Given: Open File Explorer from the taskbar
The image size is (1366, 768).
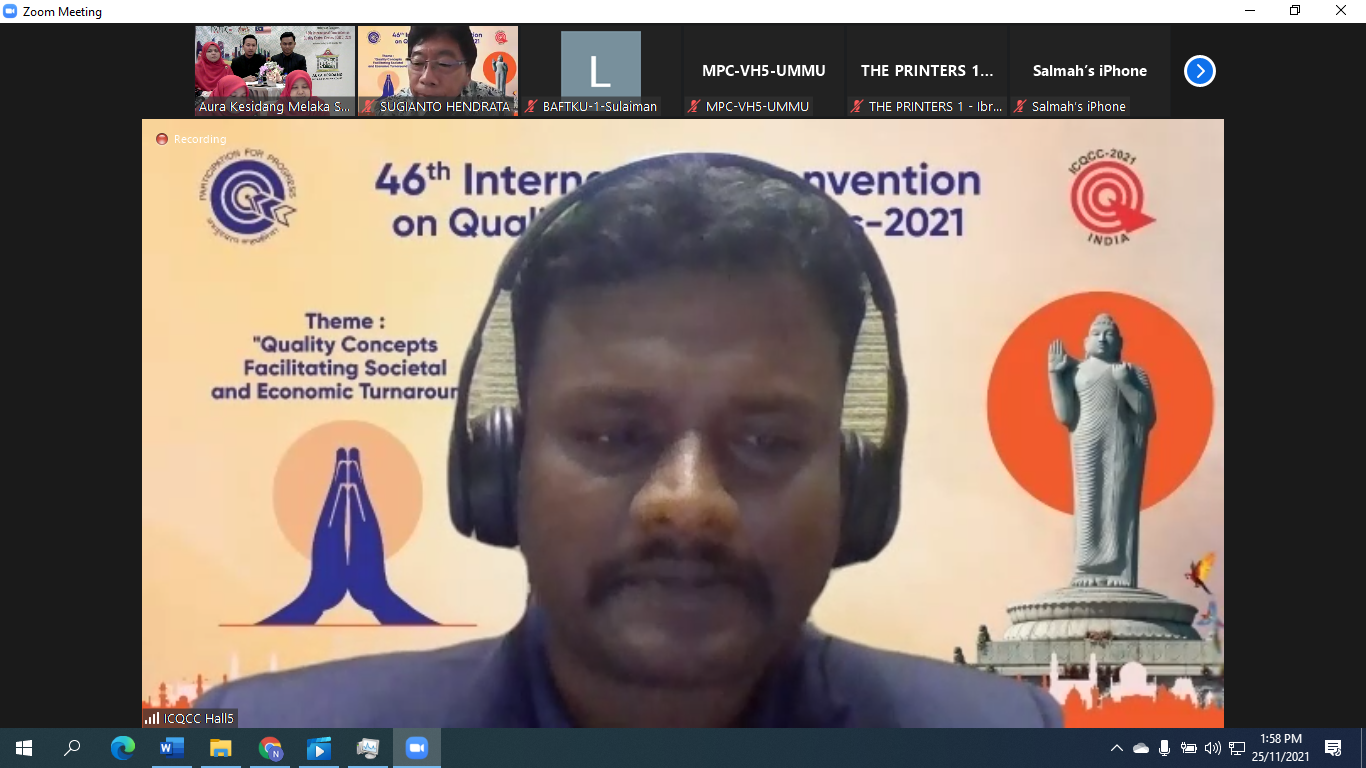Looking at the screenshot, I should tap(220, 747).
